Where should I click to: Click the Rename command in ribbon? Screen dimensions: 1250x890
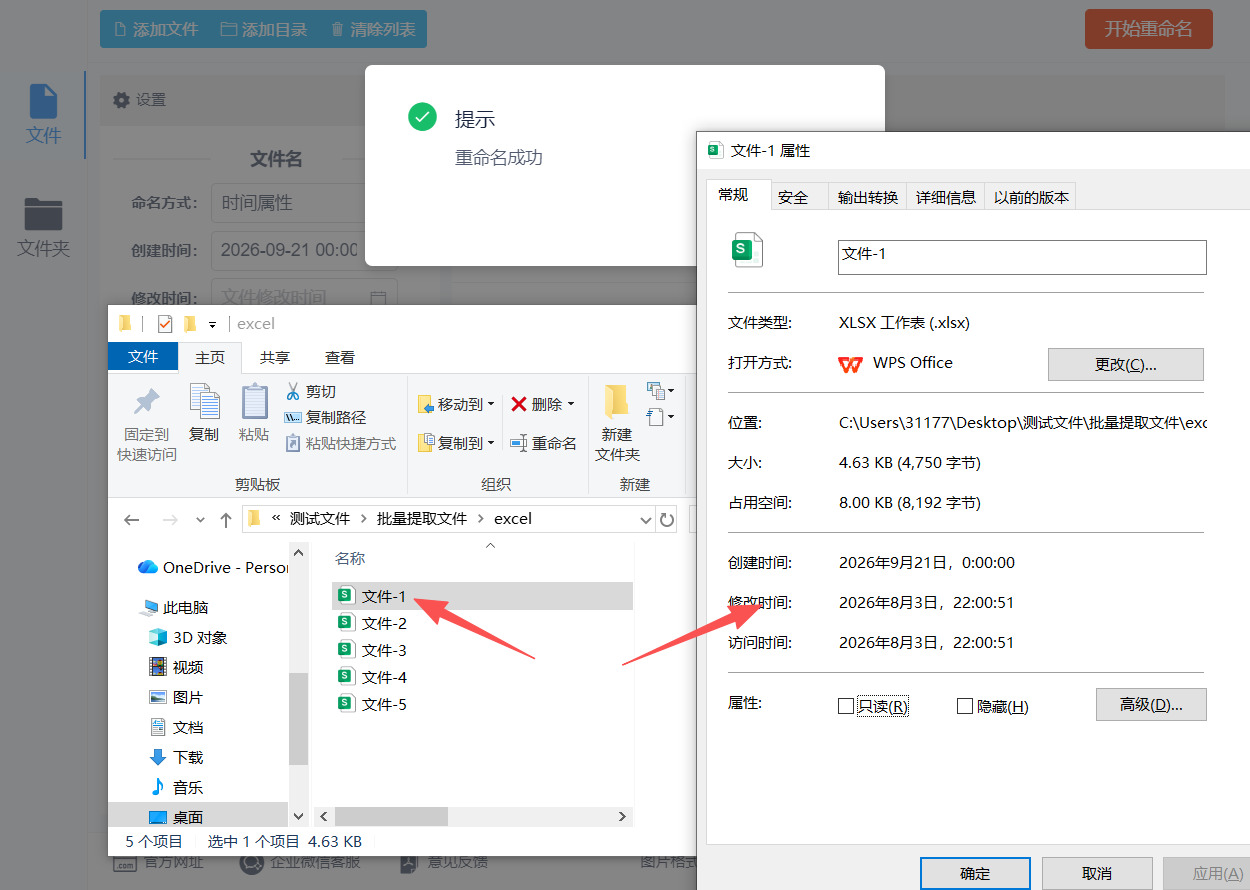click(543, 443)
